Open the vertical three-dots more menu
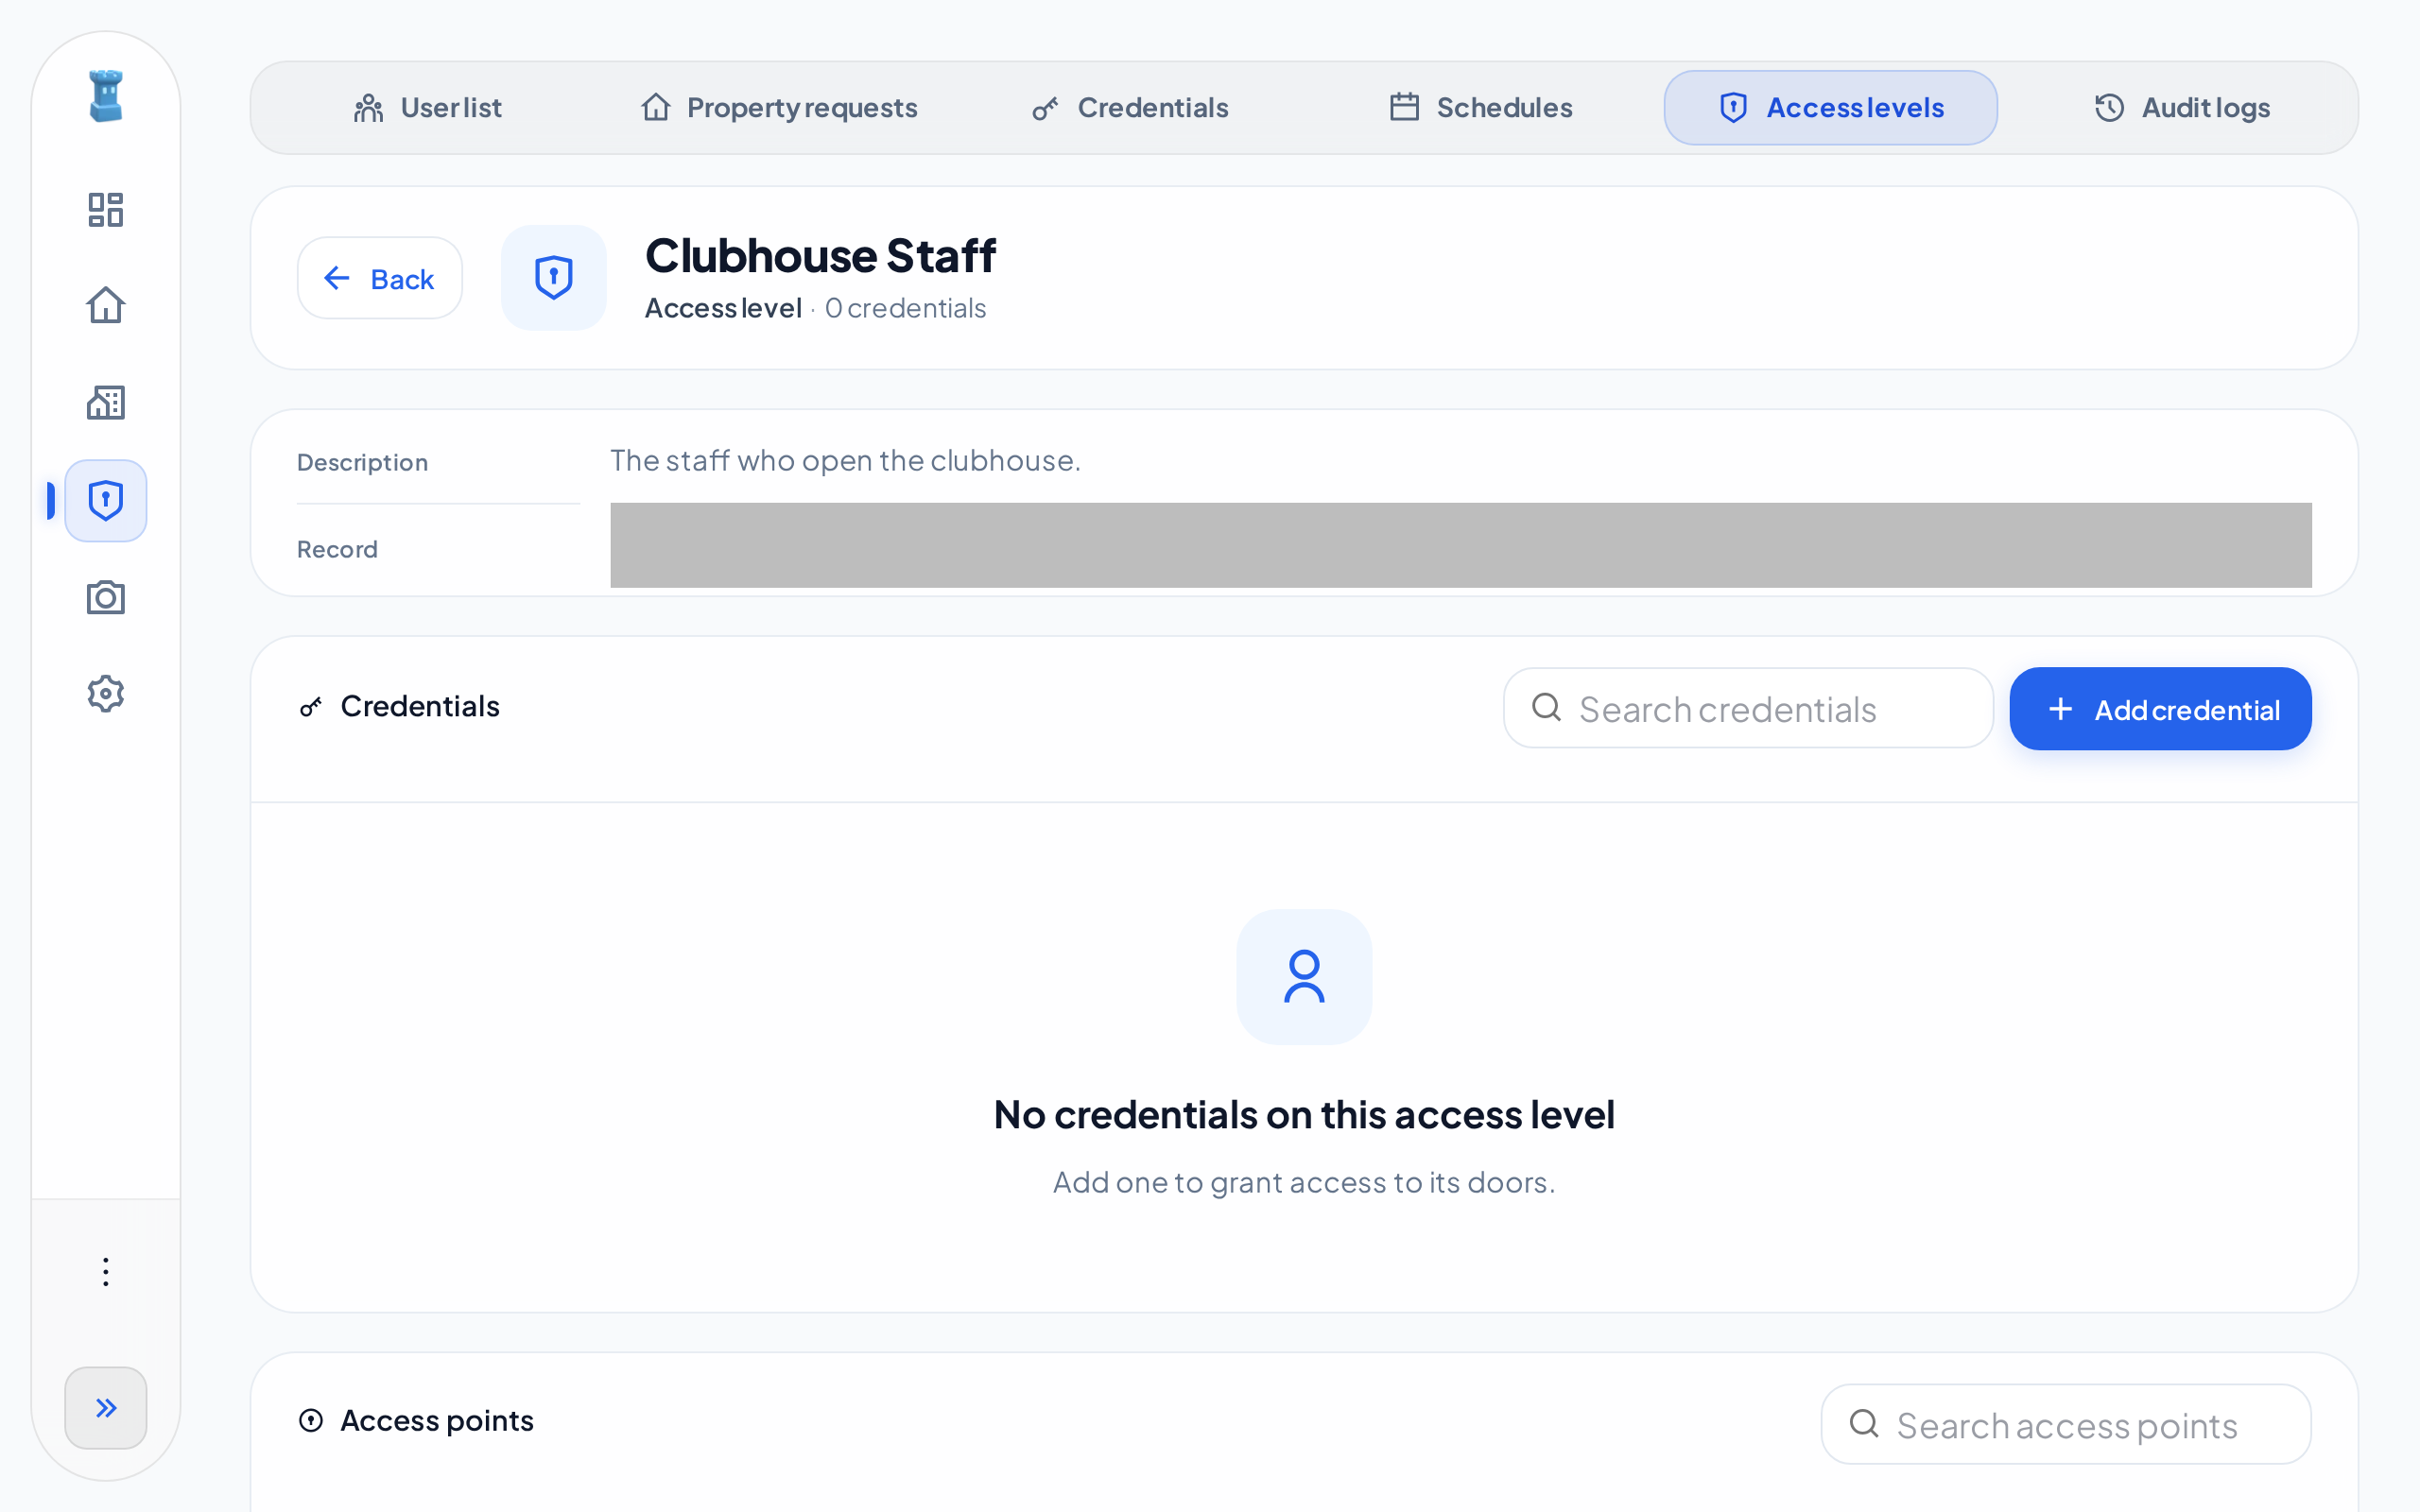Screen dimensions: 2420x1512 click(x=105, y=1272)
